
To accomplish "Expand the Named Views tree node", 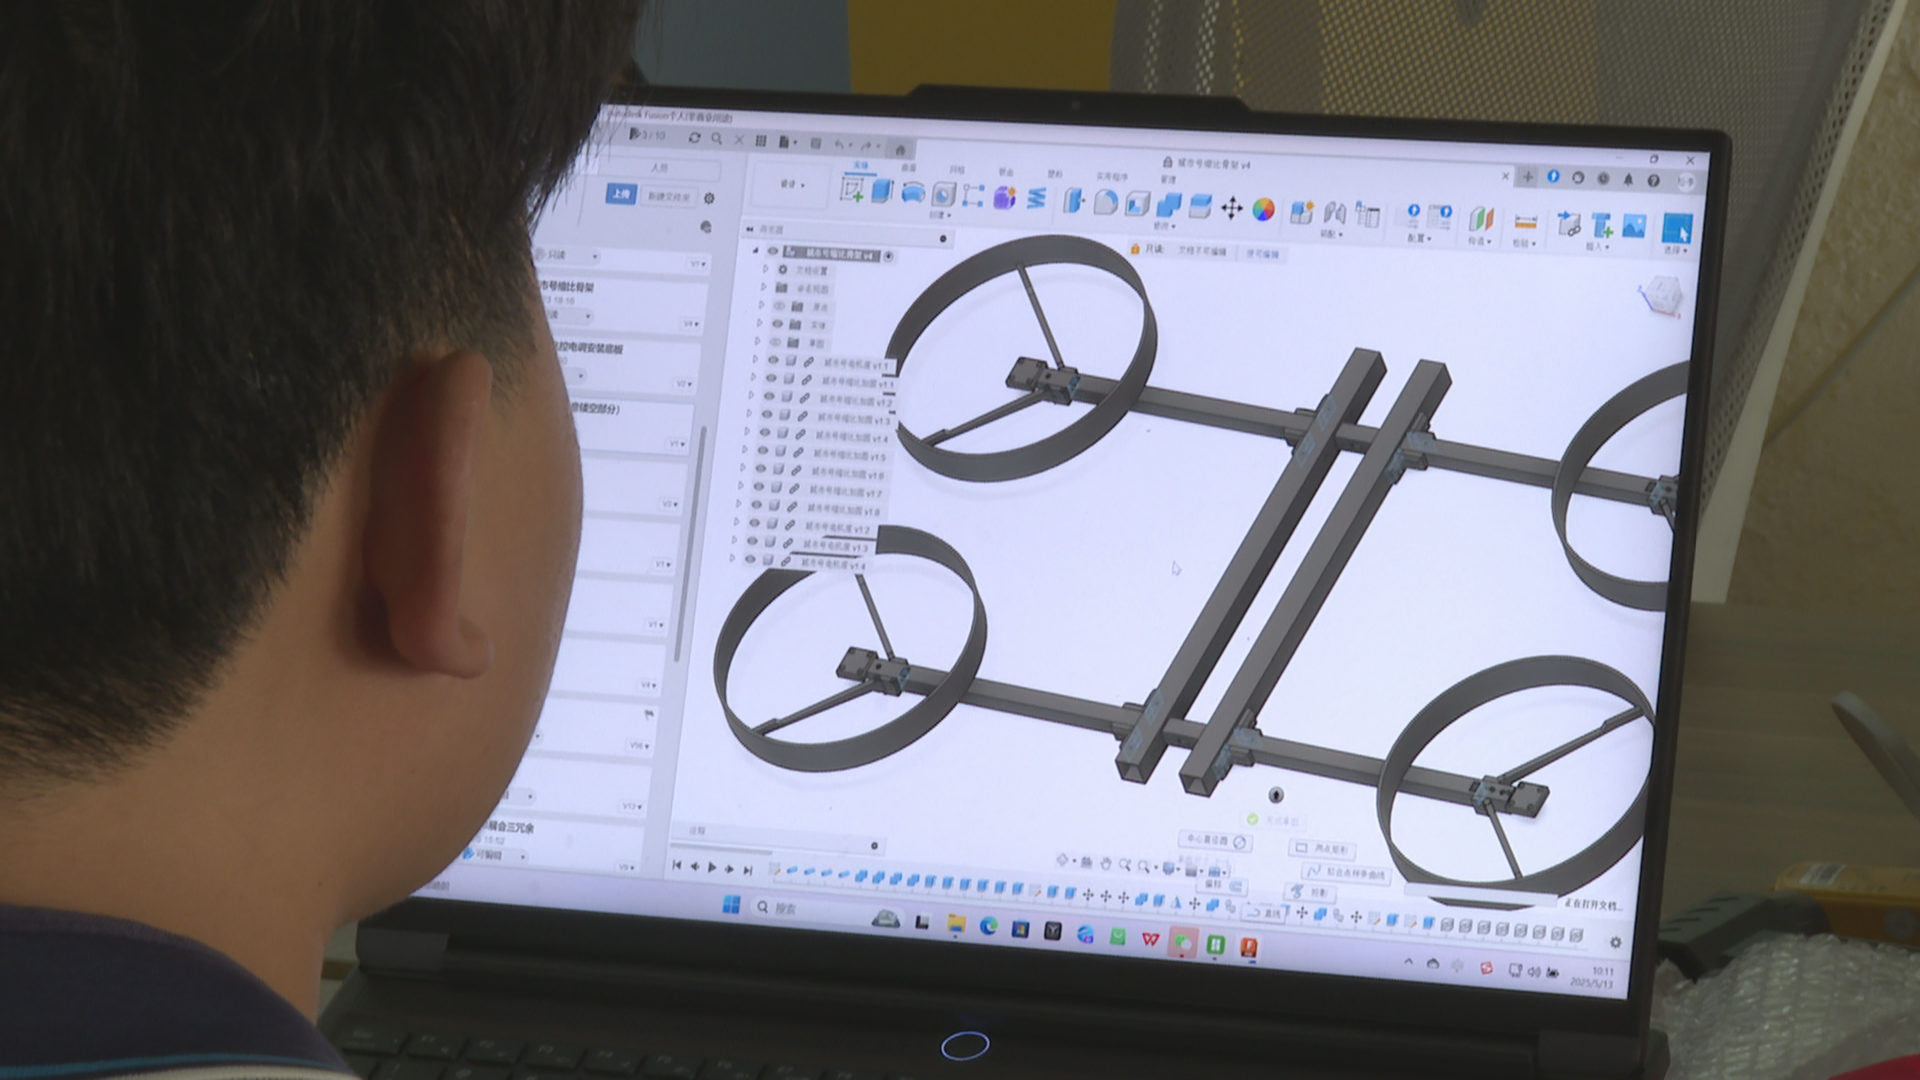I will pos(764,288).
